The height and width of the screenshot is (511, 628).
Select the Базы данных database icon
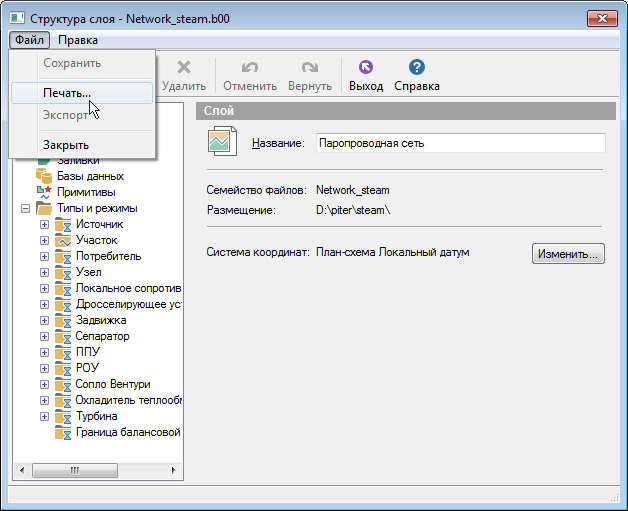click(x=44, y=176)
